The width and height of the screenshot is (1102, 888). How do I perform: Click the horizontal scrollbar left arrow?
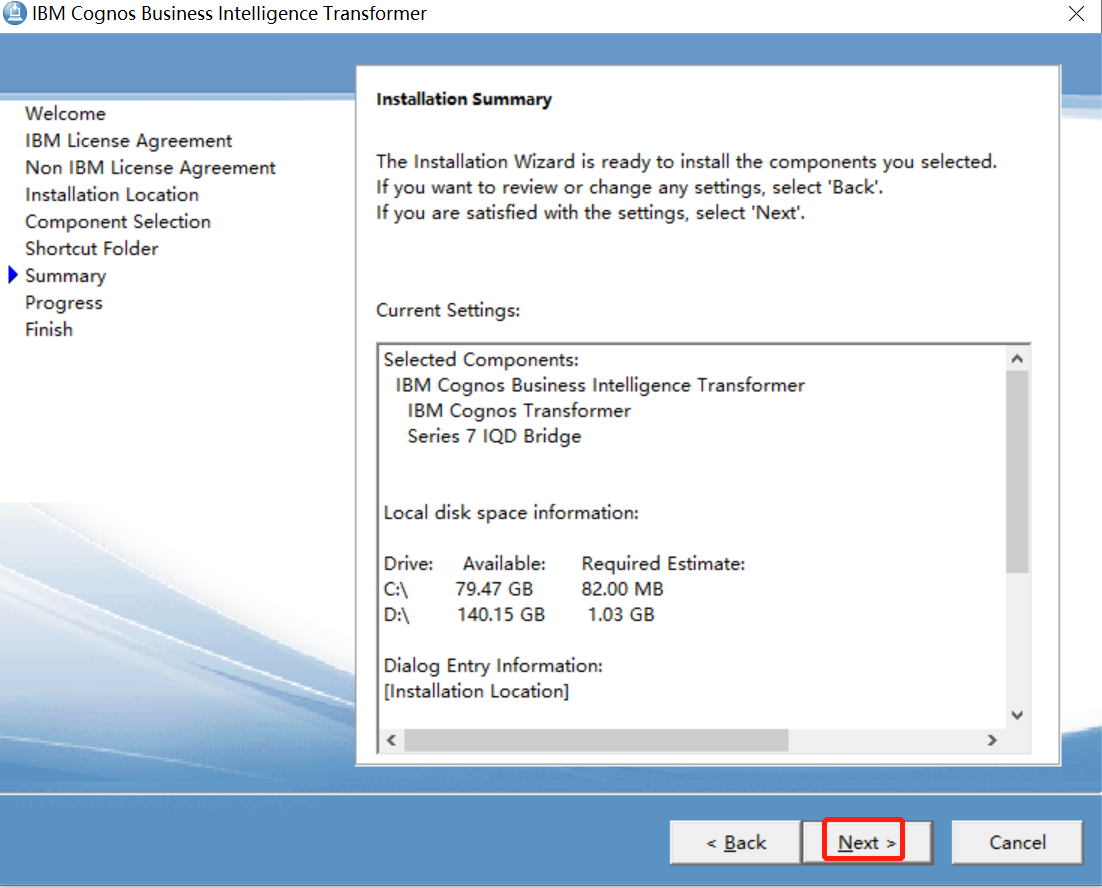point(391,740)
